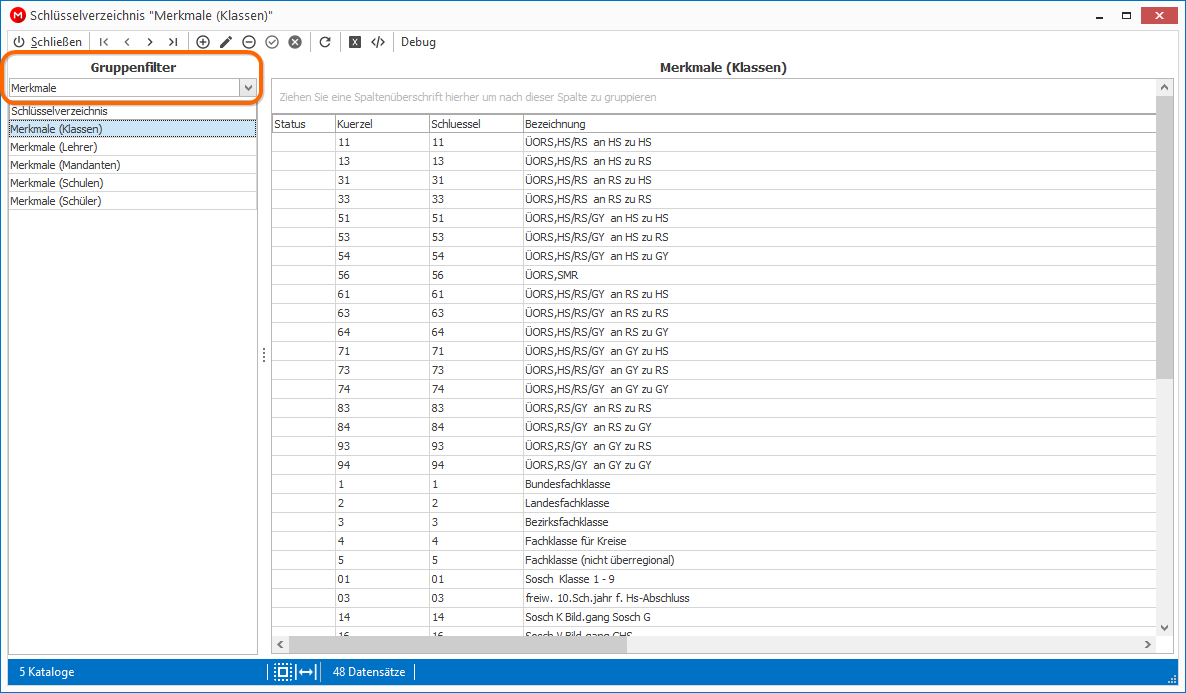Click the row ÜORS,HS/RS an RS zu RS
1186x693 pixels.
(x=714, y=199)
